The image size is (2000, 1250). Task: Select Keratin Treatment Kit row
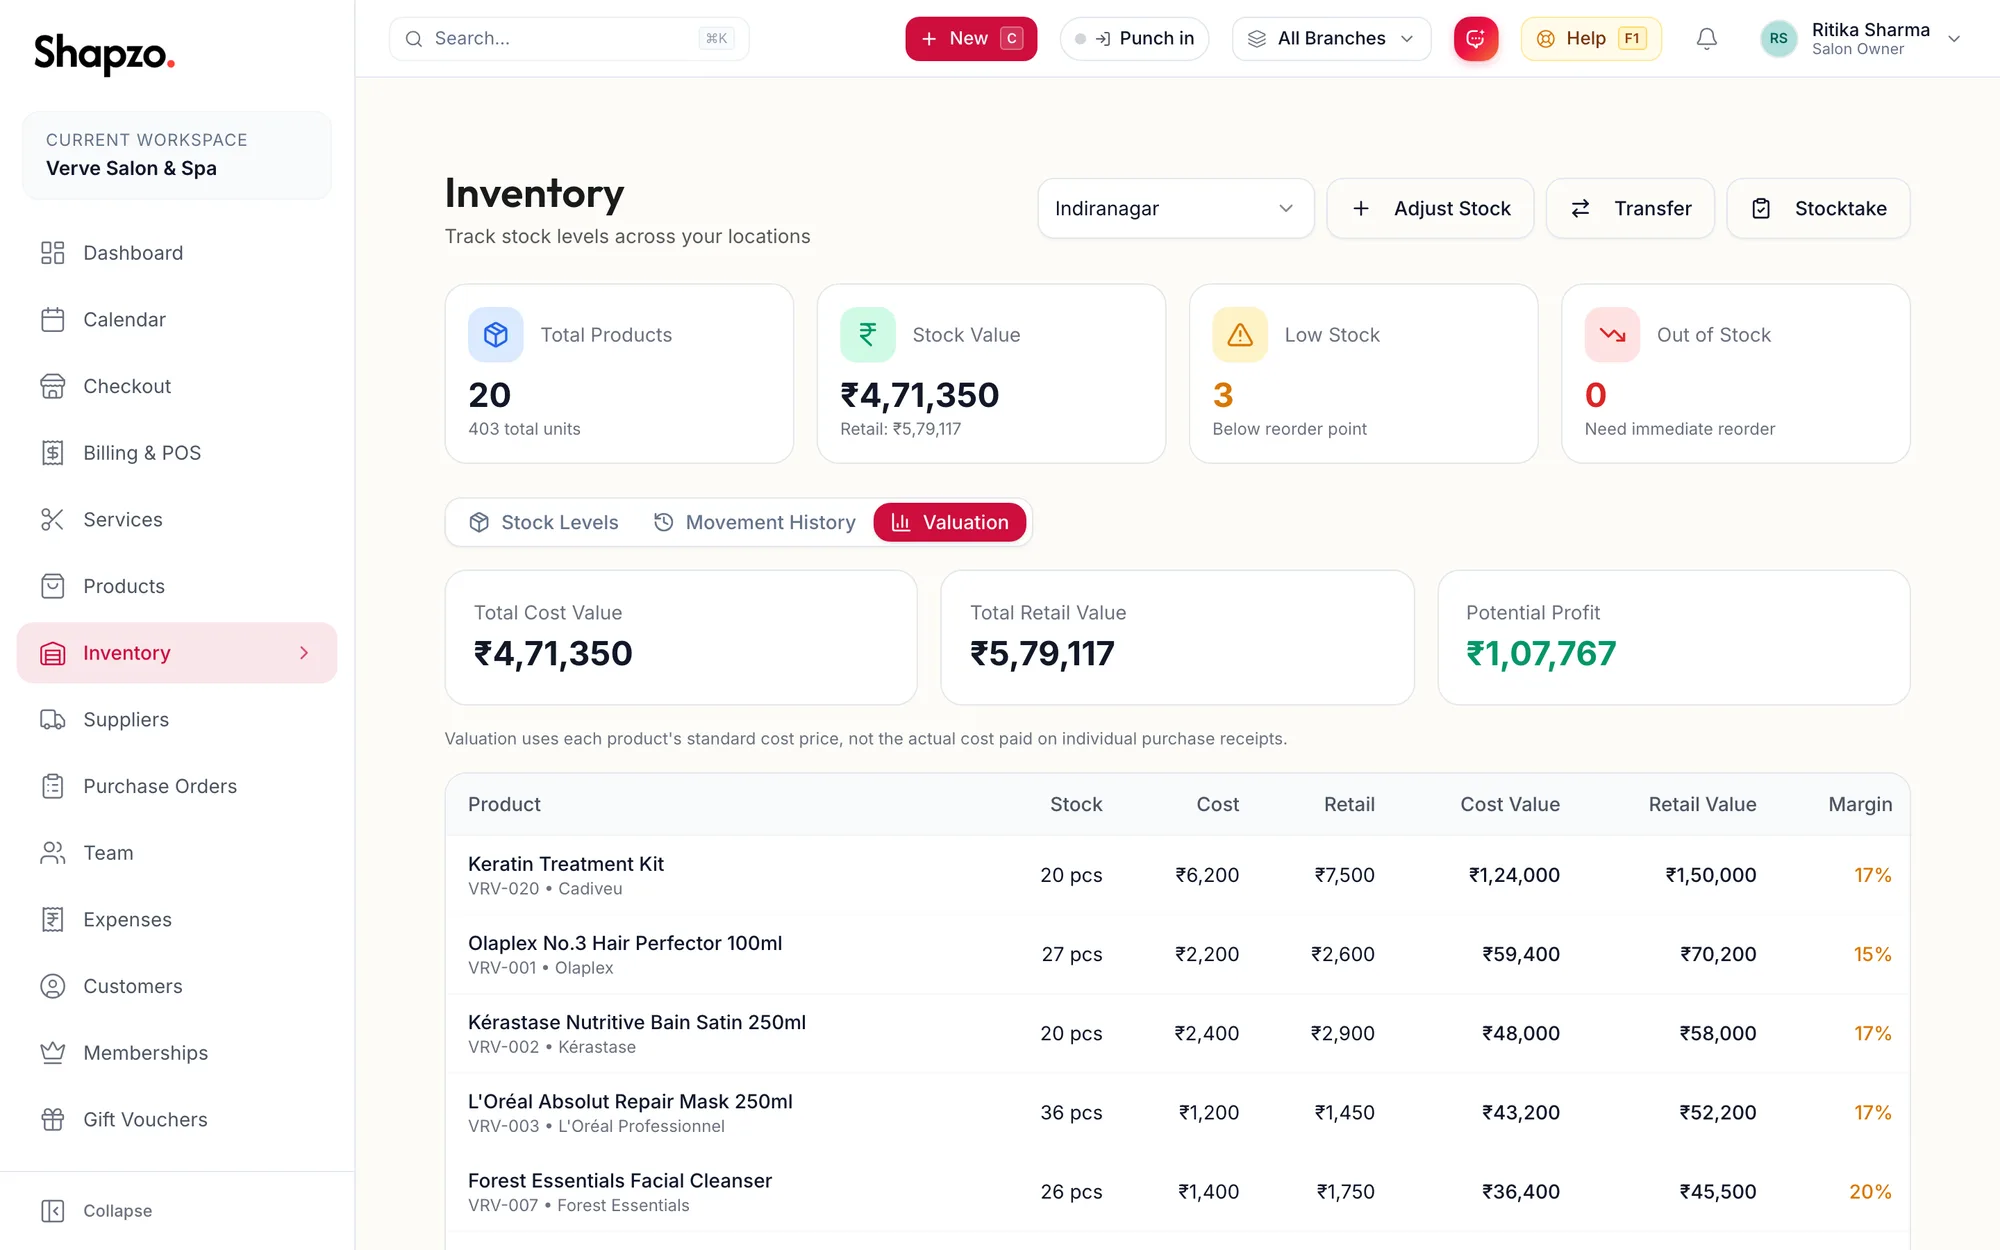pos(1177,875)
